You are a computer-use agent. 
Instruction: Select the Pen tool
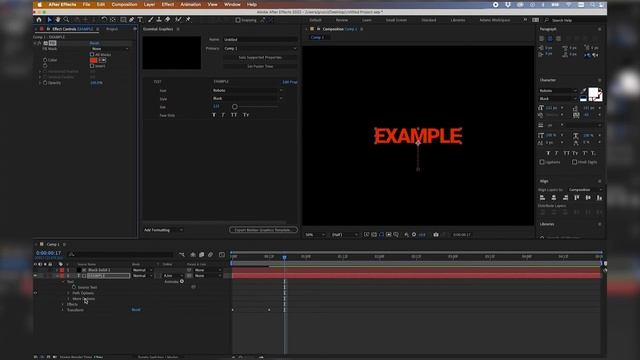point(131,20)
